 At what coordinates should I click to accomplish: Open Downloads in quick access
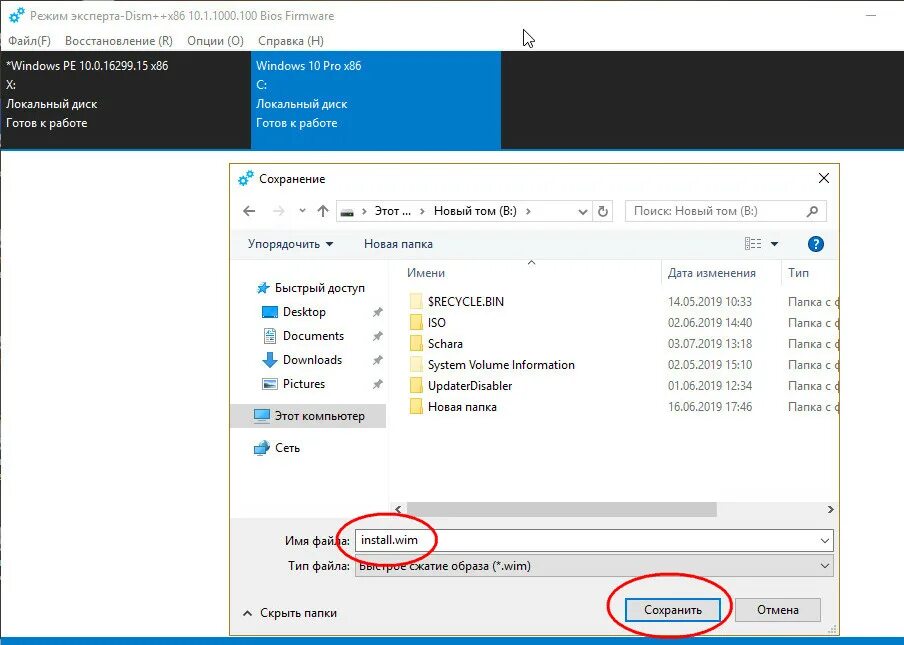312,360
